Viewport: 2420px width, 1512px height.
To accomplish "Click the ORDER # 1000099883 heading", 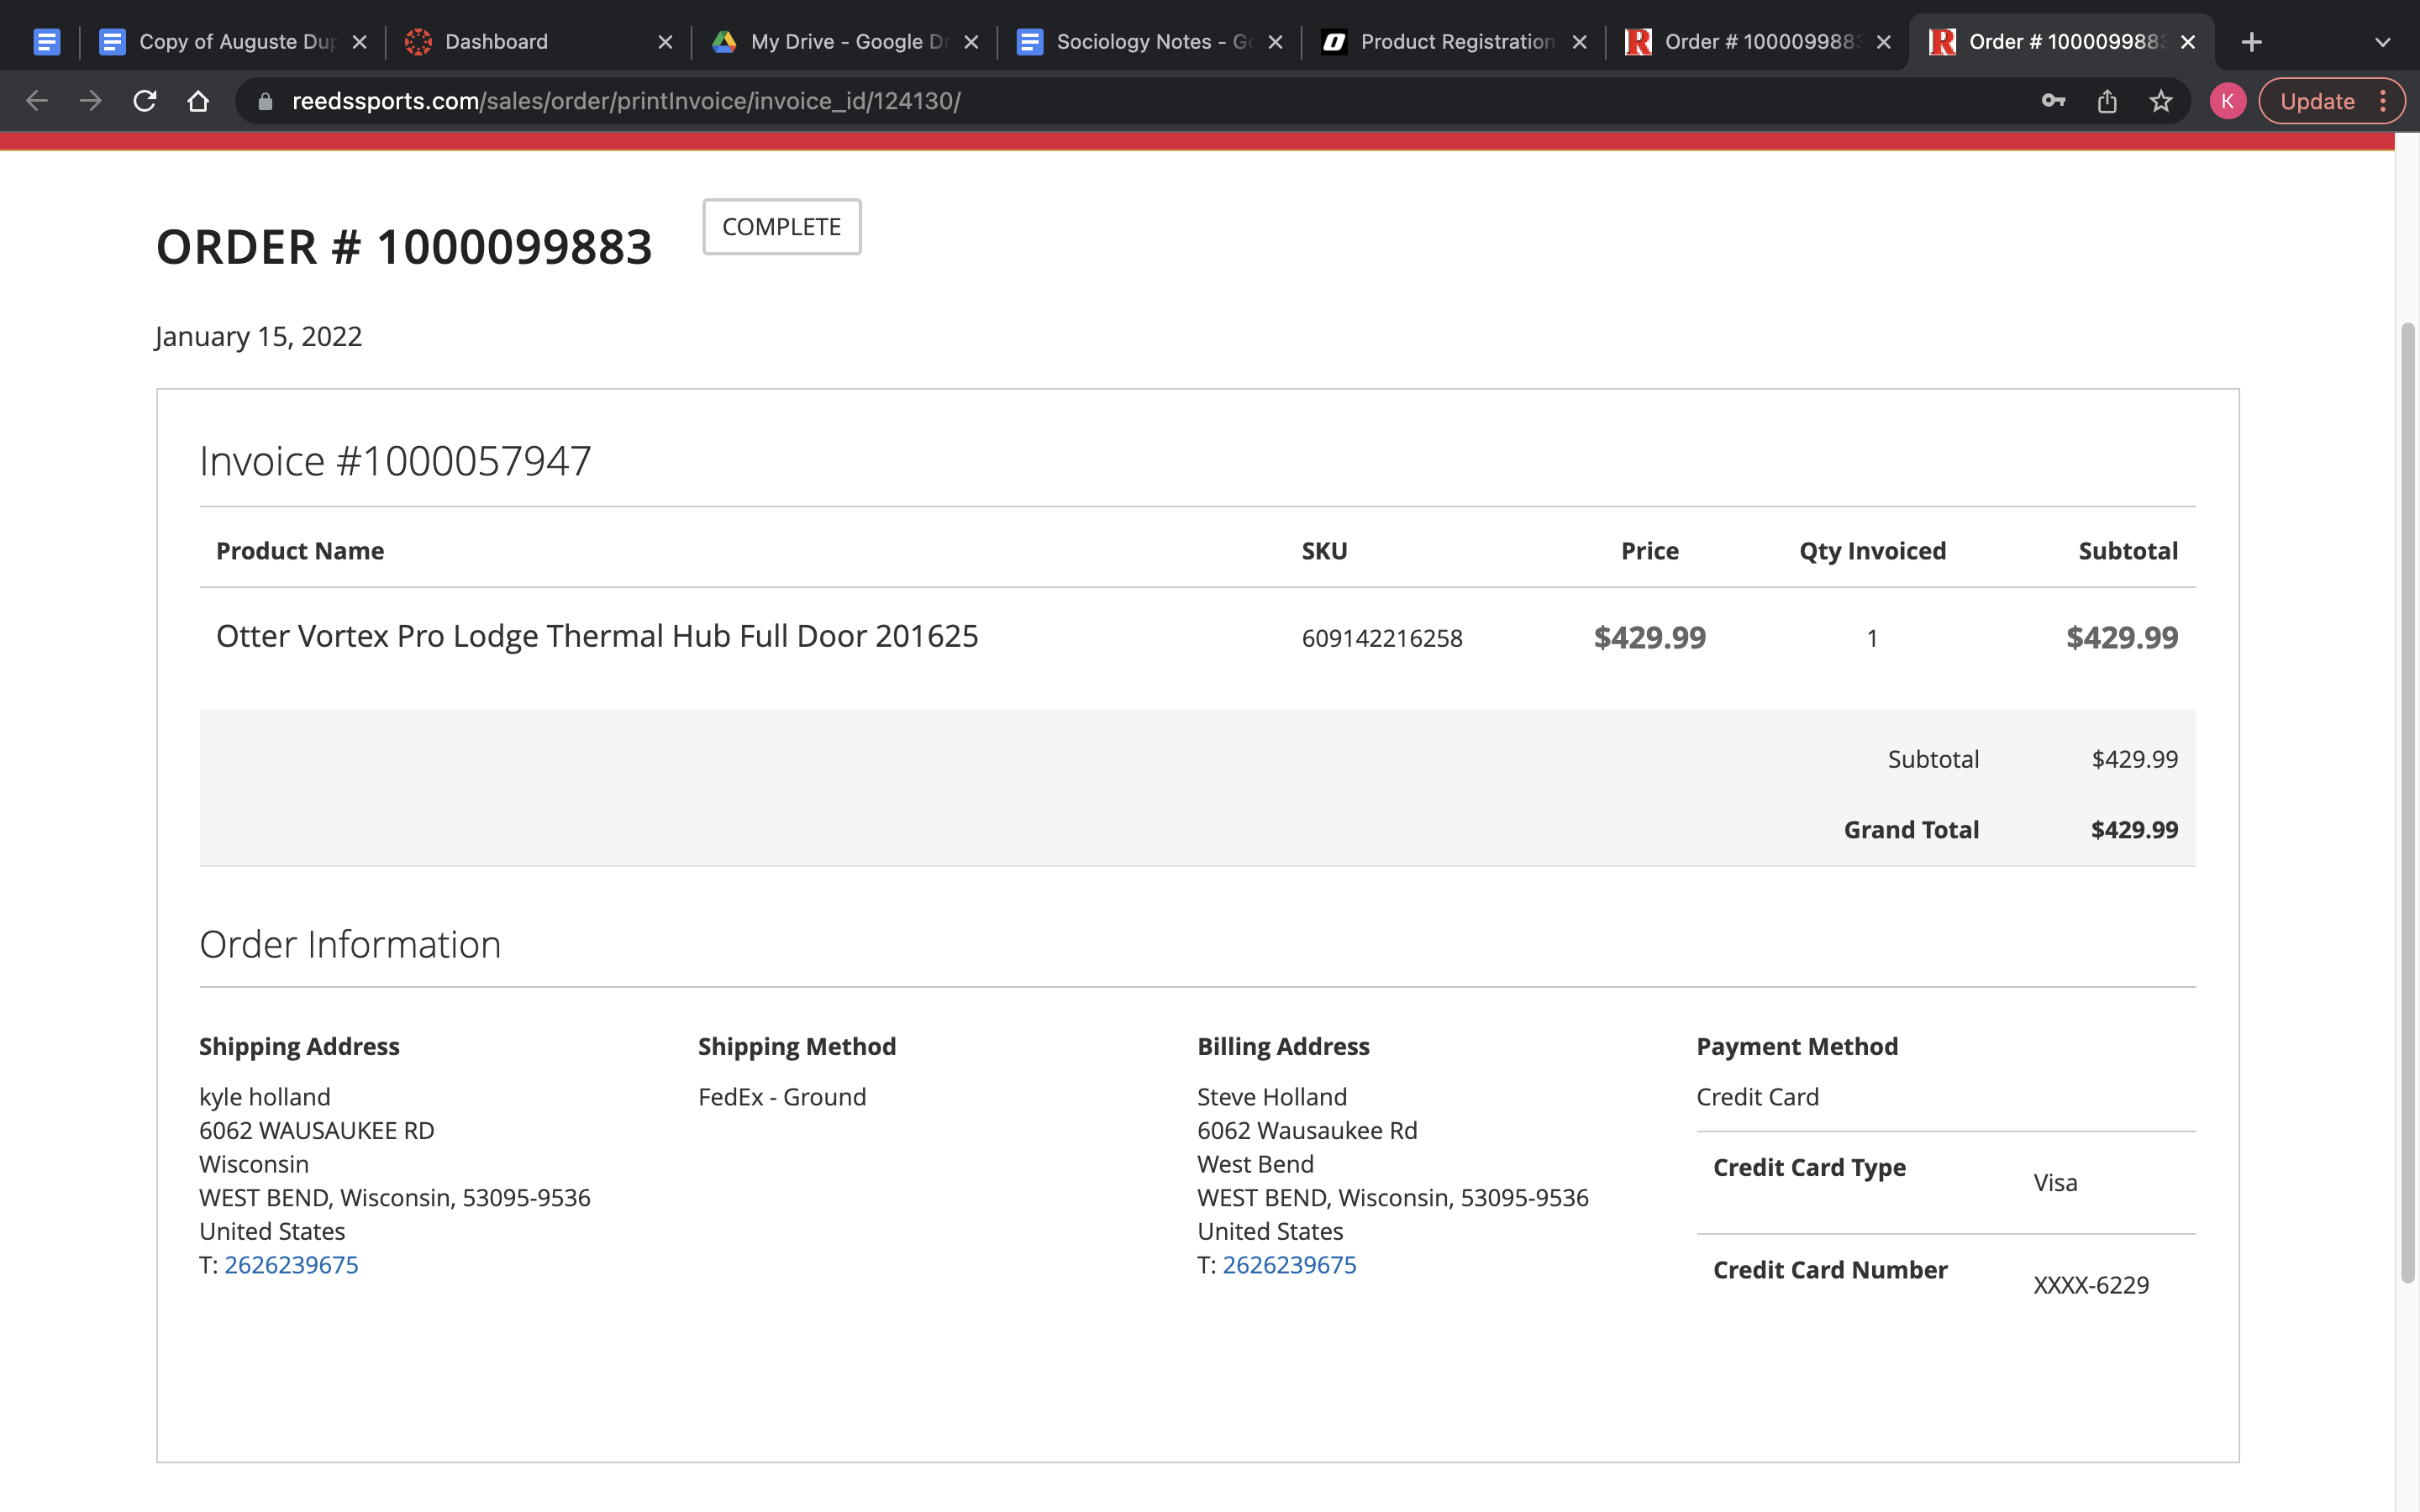I will coord(404,247).
